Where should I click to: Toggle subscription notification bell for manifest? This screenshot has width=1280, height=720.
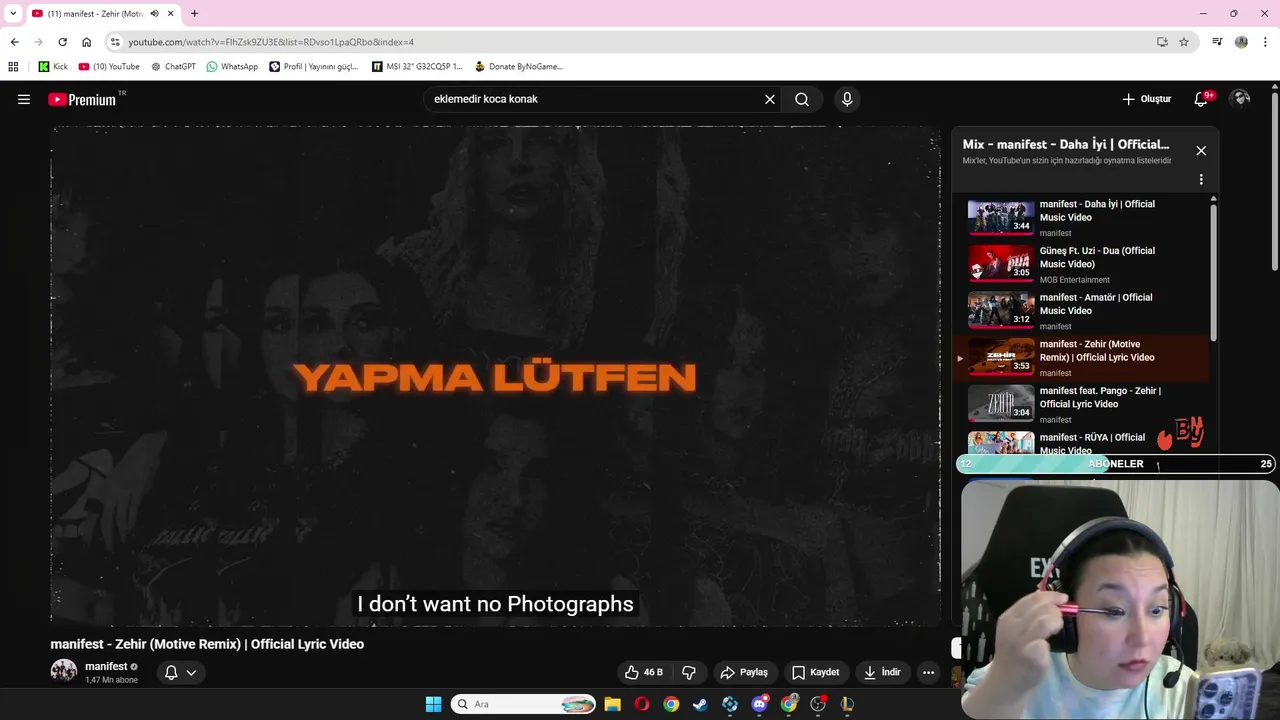(171, 672)
